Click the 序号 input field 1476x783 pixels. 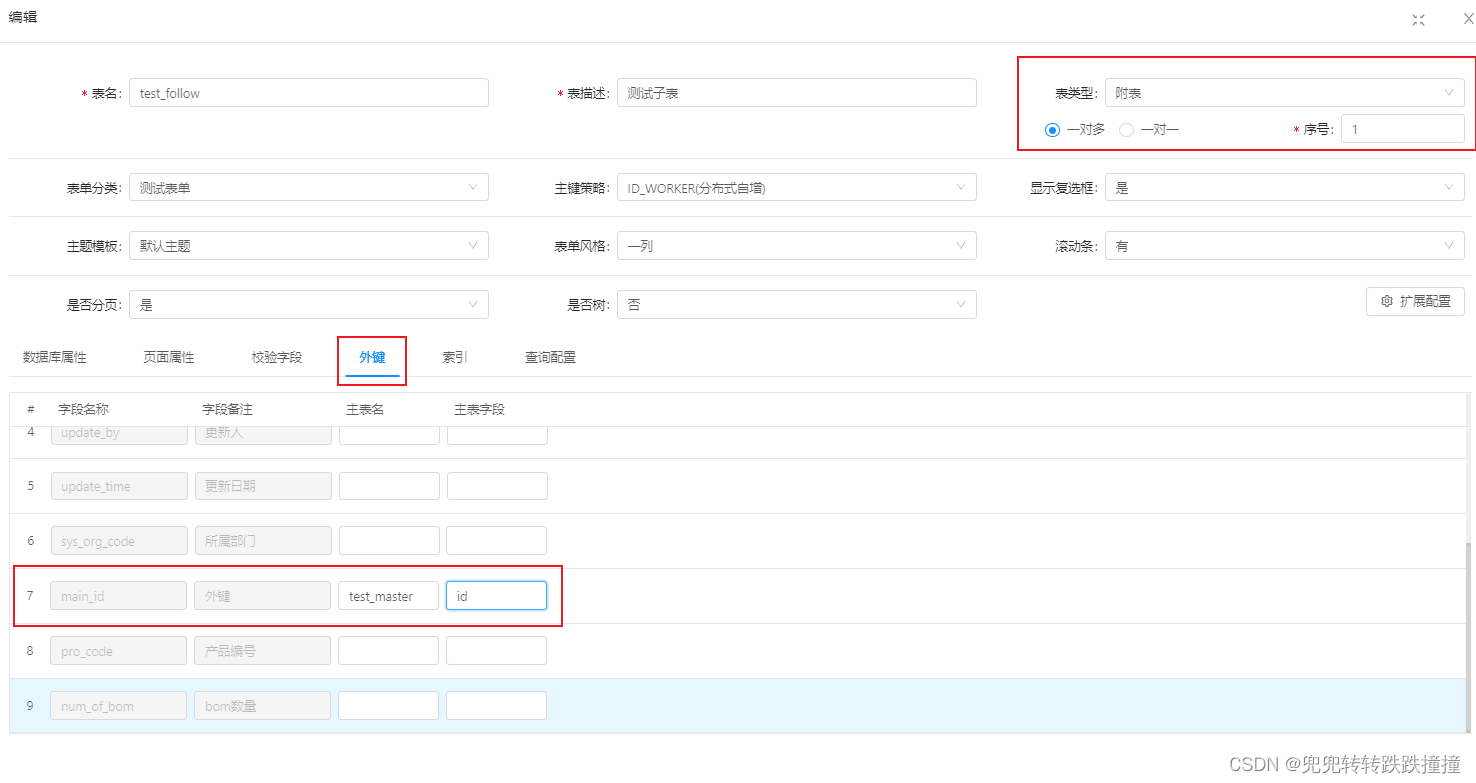pos(1403,129)
